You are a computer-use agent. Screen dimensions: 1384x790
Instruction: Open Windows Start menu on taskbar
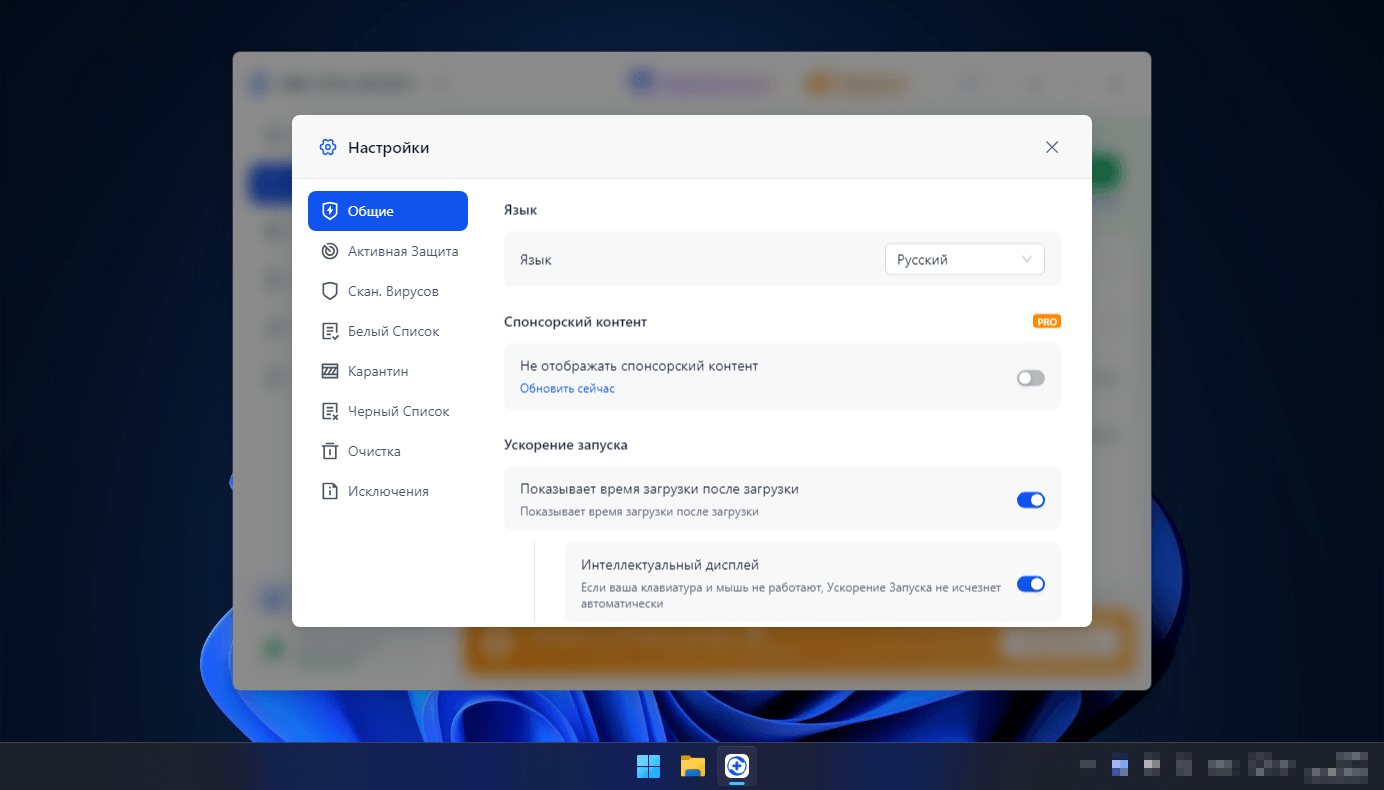[648, 766]
